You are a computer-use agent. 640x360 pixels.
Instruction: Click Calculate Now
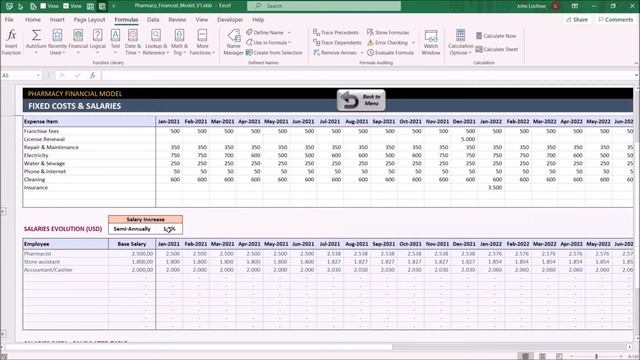click(496, 36)
